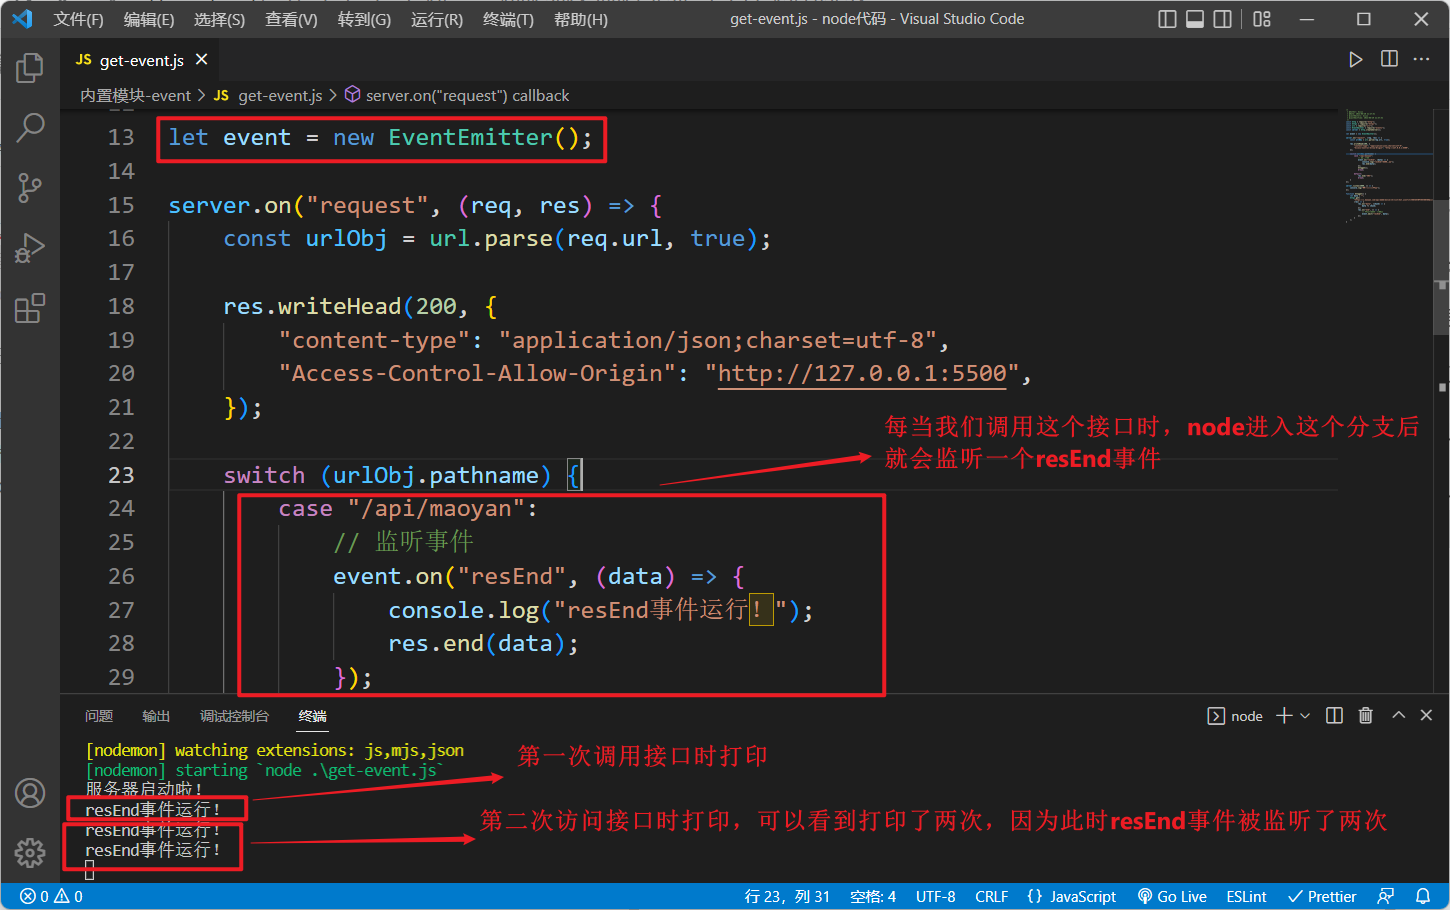Viewport: 1450px width, 910px height.
Task: Split the editor to the right
Action: [x=1389, y=60]
